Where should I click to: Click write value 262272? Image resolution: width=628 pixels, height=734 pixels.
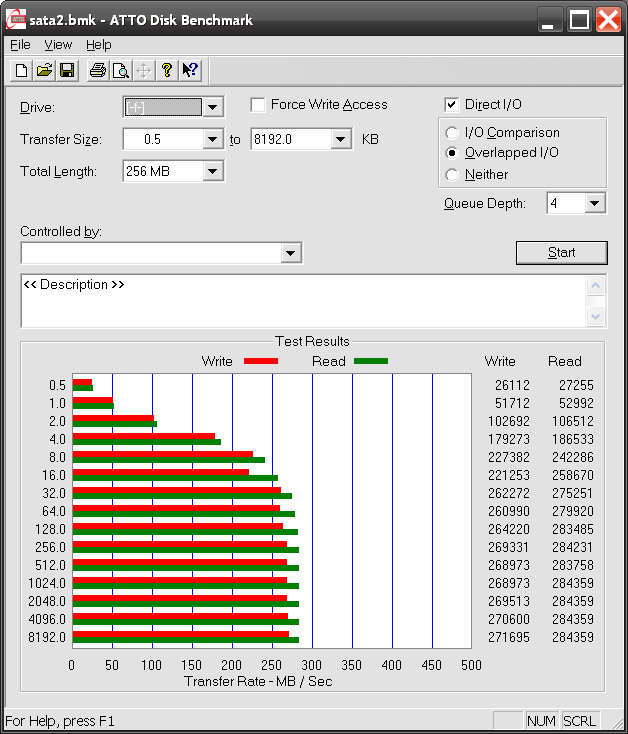(509, 493)
